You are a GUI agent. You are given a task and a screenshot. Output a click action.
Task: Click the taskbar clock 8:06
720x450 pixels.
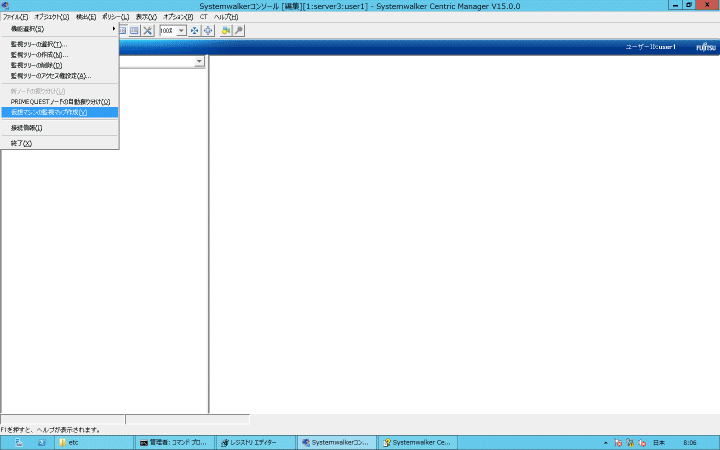point(690,443)
